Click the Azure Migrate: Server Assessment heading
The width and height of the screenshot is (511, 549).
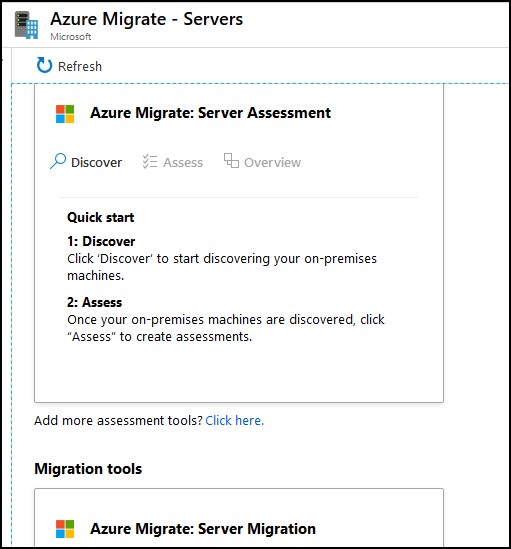(210, 113)
